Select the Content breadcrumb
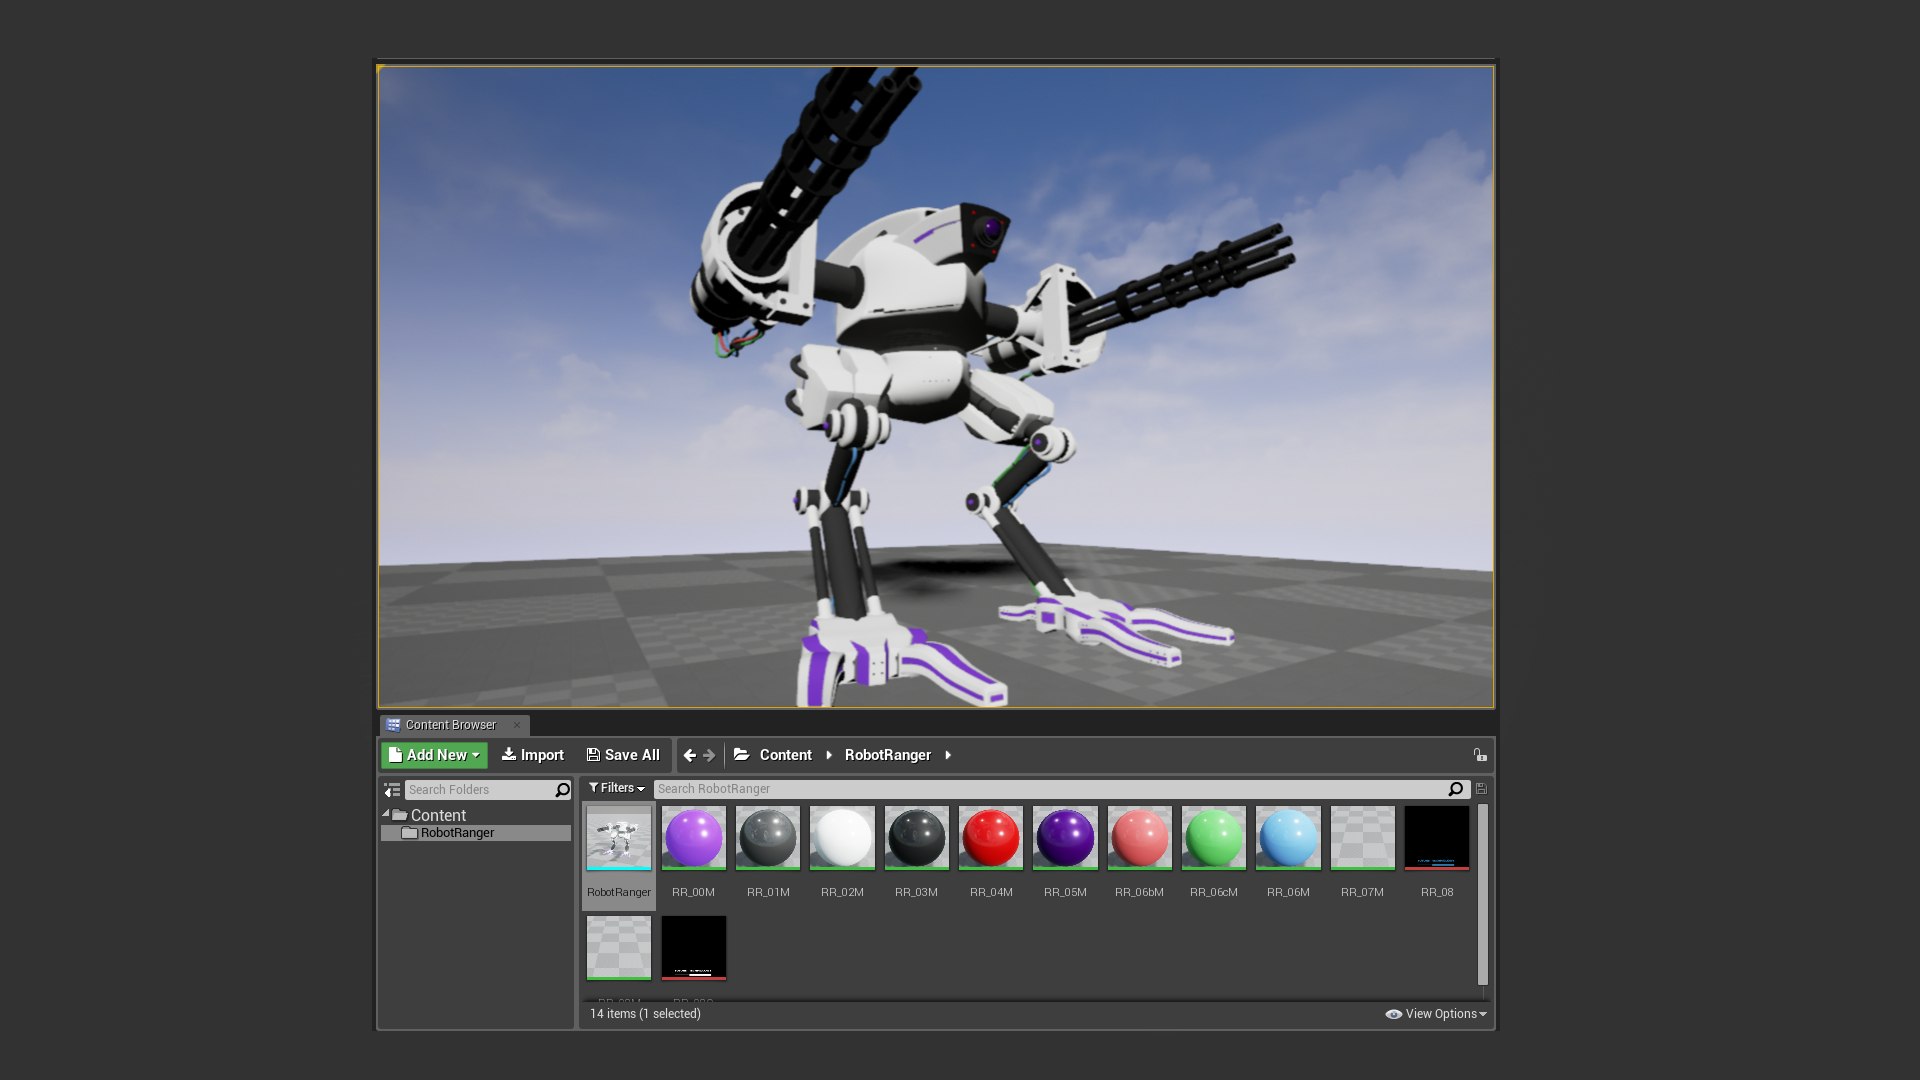1920x1080 pixels. click(x=785, y=755)
